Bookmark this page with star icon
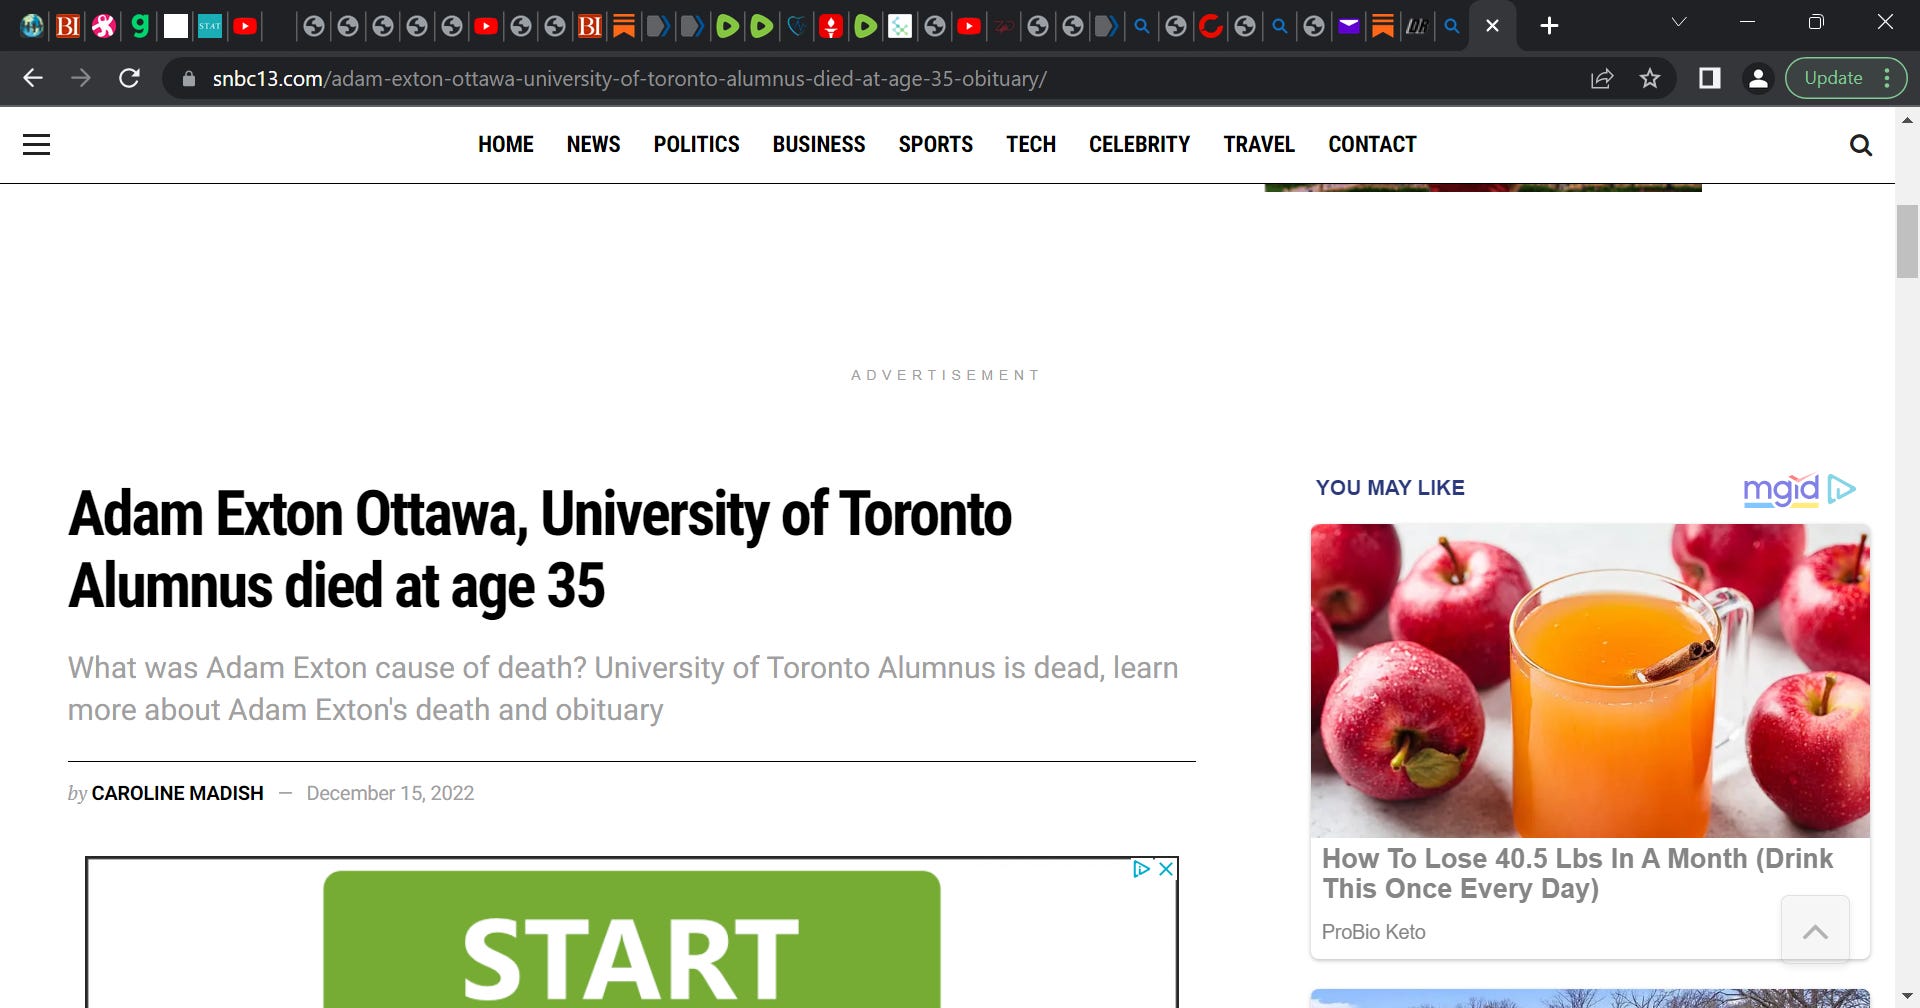Image resolution: width=1920 pixels, height=1008 pixels. 1650,78
